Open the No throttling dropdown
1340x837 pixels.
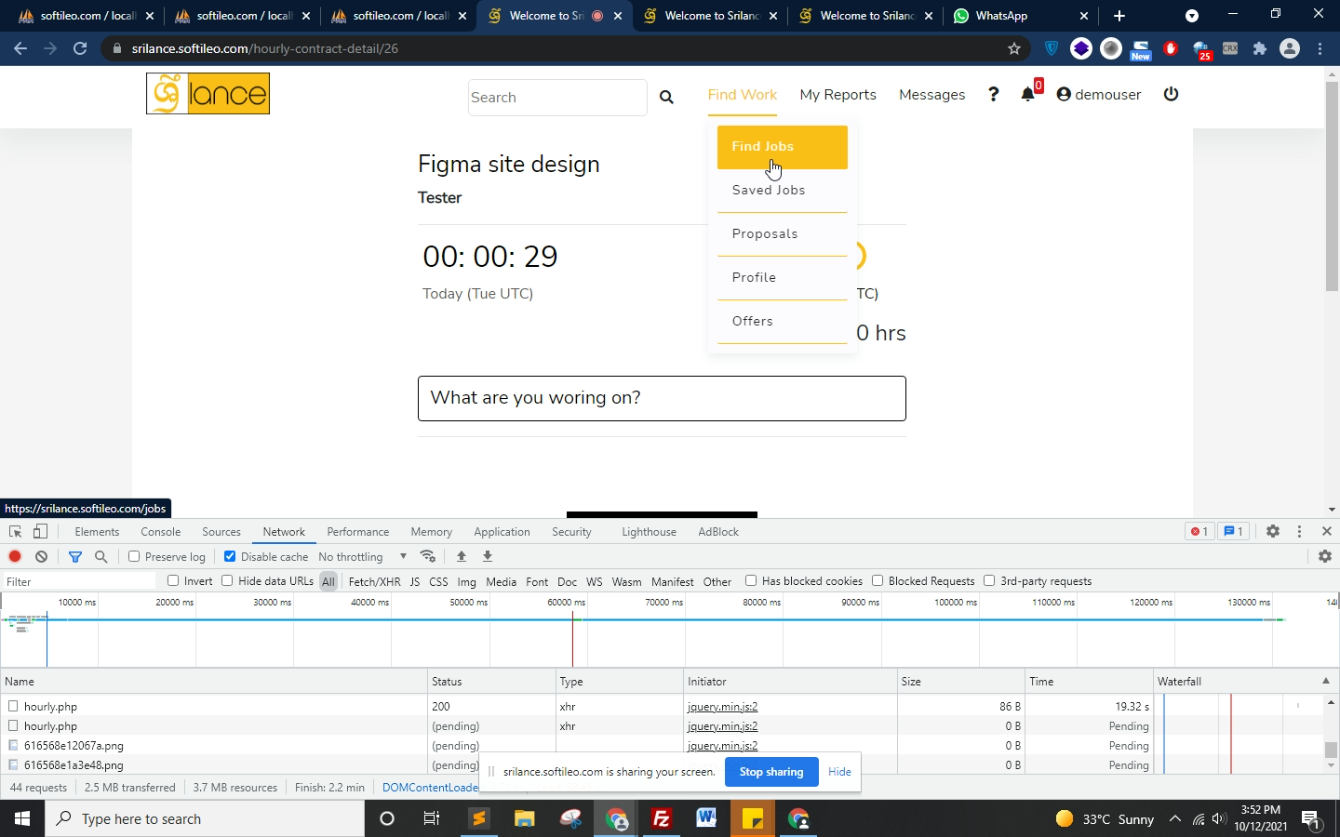tap(362, 557)
